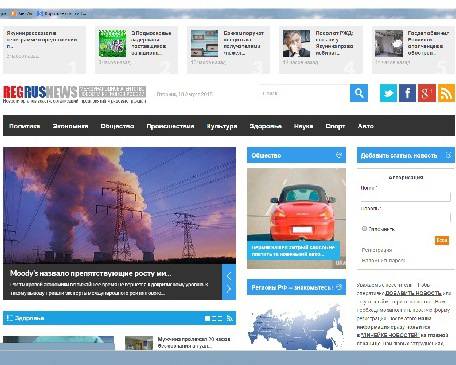Open the Facebook social icon
Viewport: 456px width, 365px height.
[x=407, y=93]
